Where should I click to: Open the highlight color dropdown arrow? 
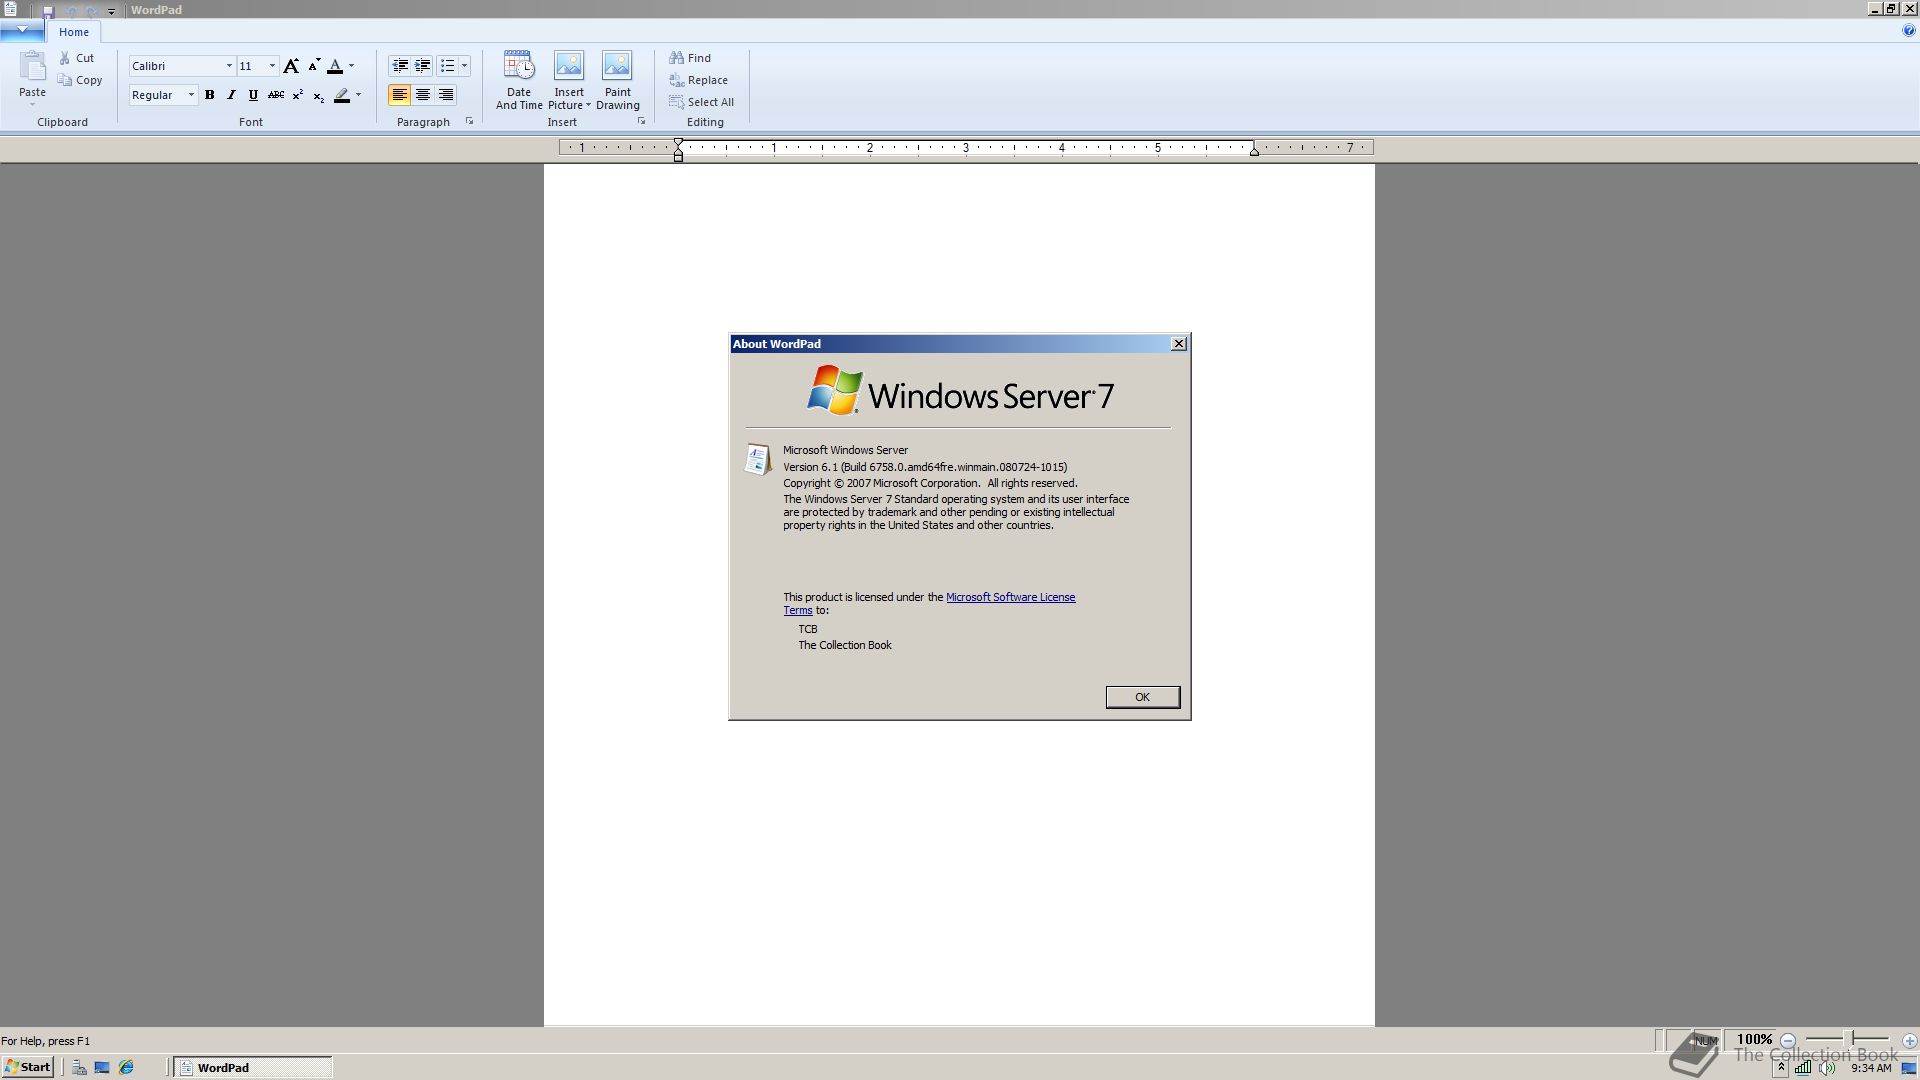[x=358, y=95]
